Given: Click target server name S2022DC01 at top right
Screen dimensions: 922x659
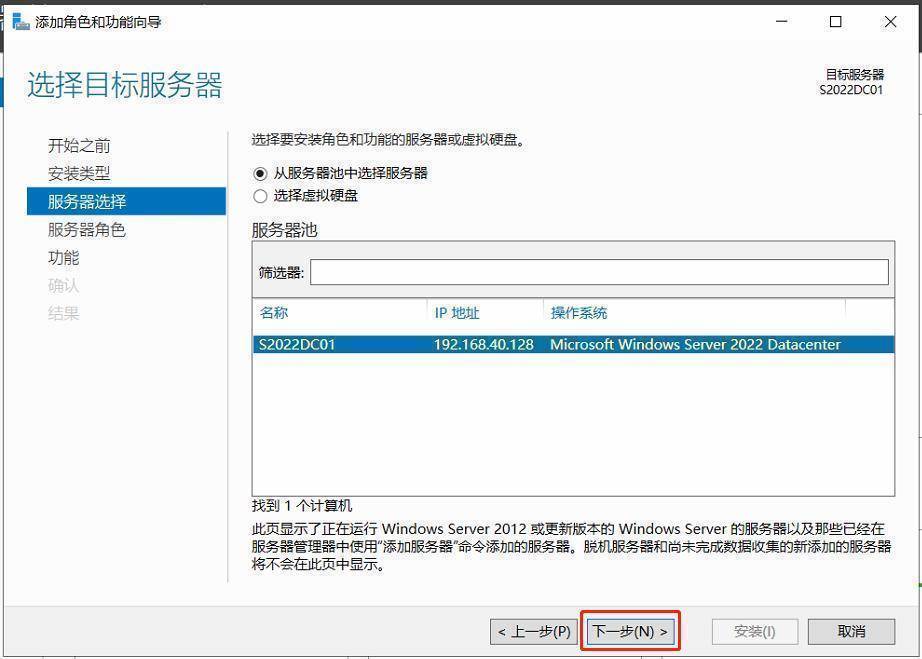Looking at the screenshot, I should (x=851, y=90).
